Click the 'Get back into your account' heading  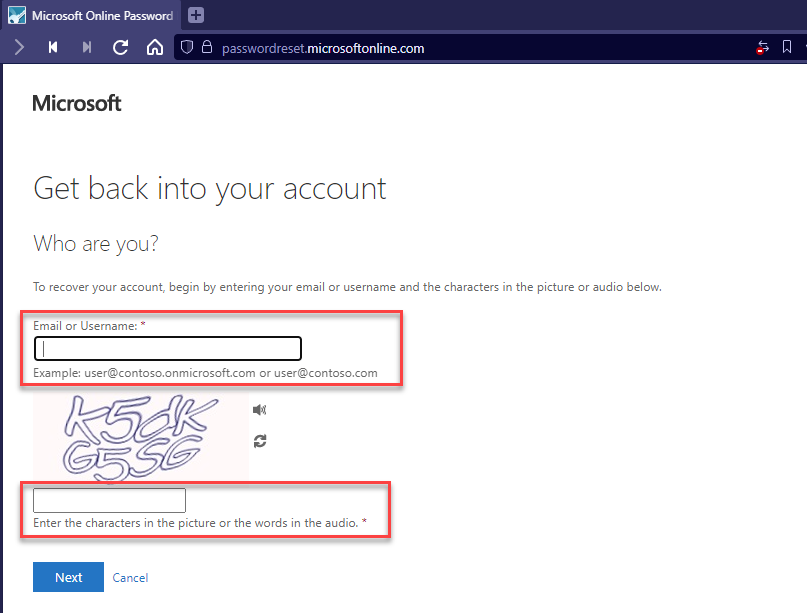click(x=209, y=189)
